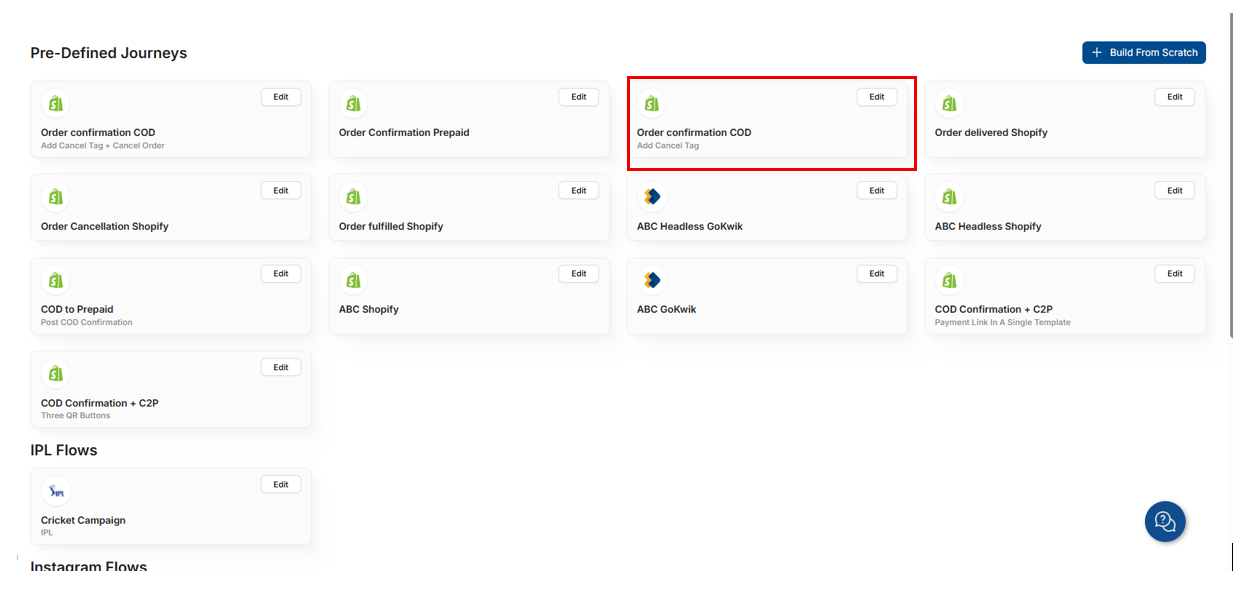1239x596 pixels.
Task: Click Shopify icon on ABC Headless Shopify card
Action: 949,197
